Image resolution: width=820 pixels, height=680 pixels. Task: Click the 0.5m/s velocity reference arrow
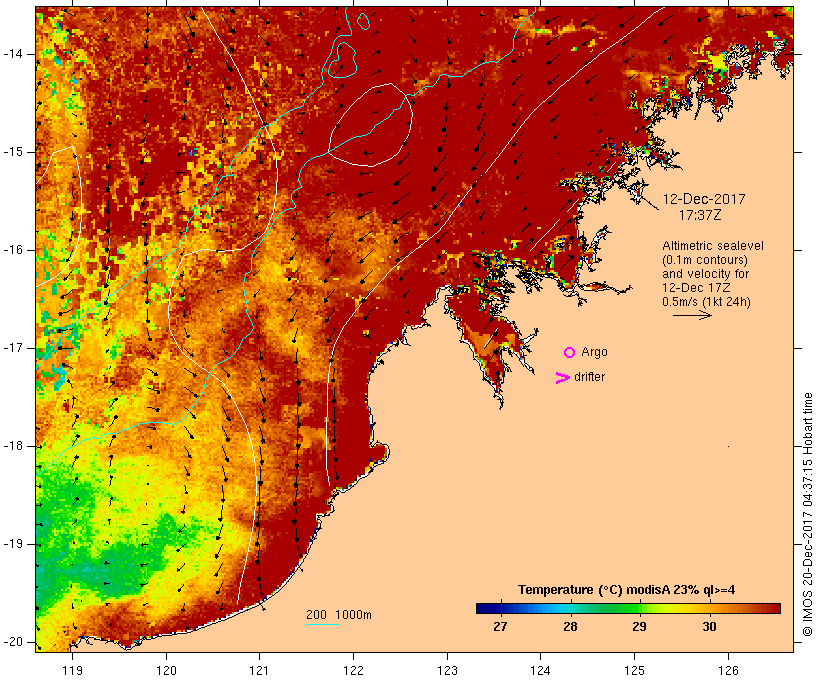coord(692,315)
